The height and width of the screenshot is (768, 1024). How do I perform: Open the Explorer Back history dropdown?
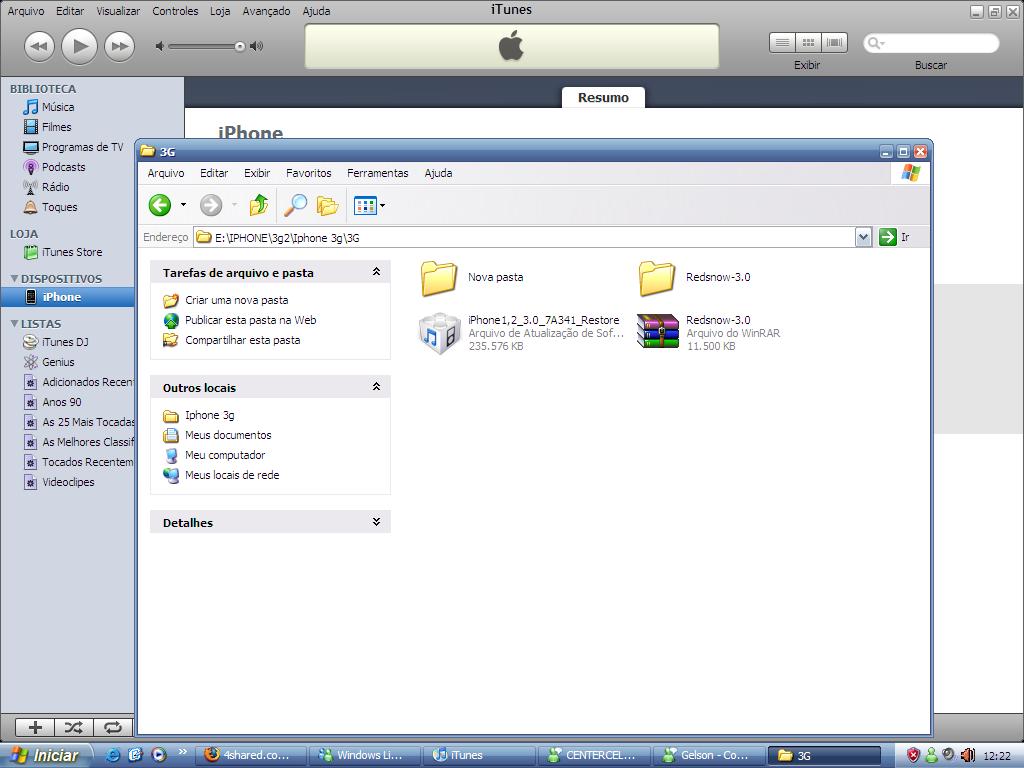point(184,205)
